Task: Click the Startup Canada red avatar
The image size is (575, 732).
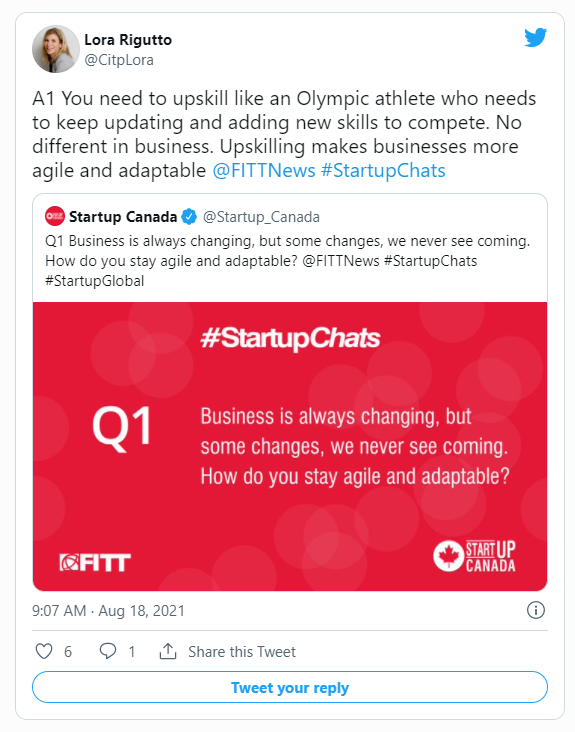Action: [55, 216]
